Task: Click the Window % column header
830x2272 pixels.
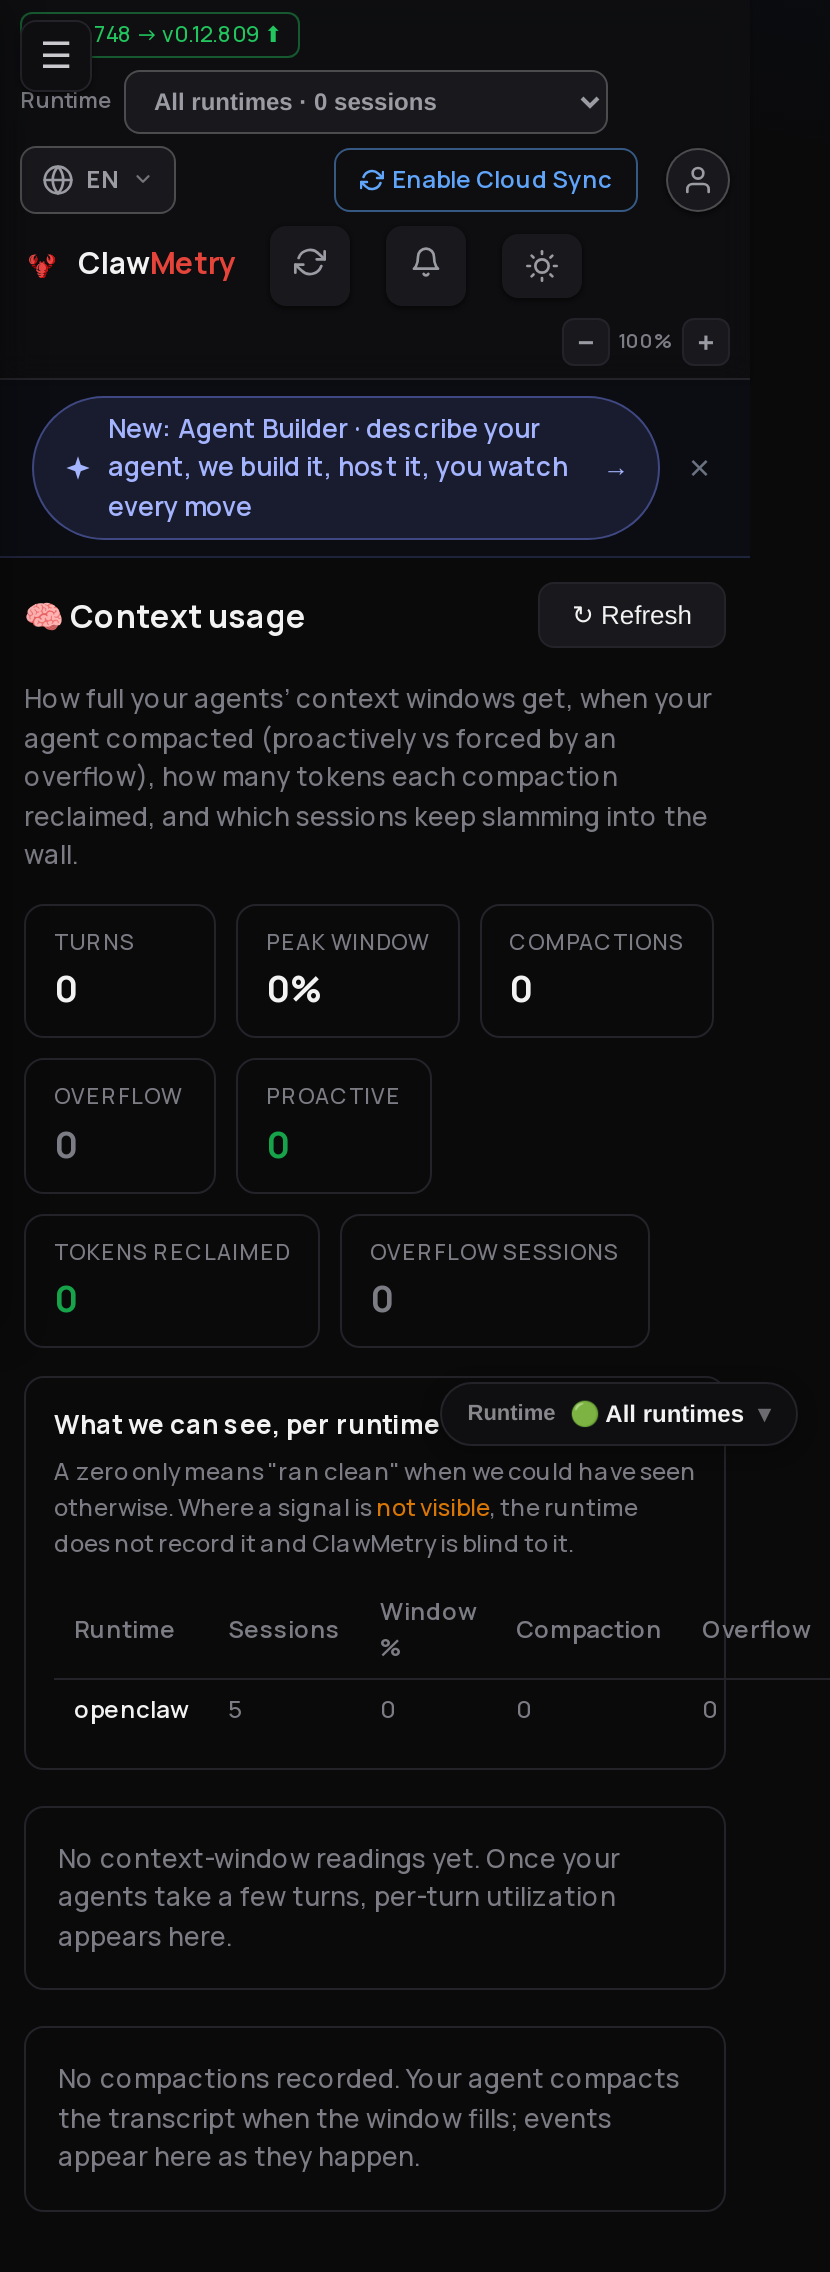Action: pyautogui.click(x=429, y=1629)
